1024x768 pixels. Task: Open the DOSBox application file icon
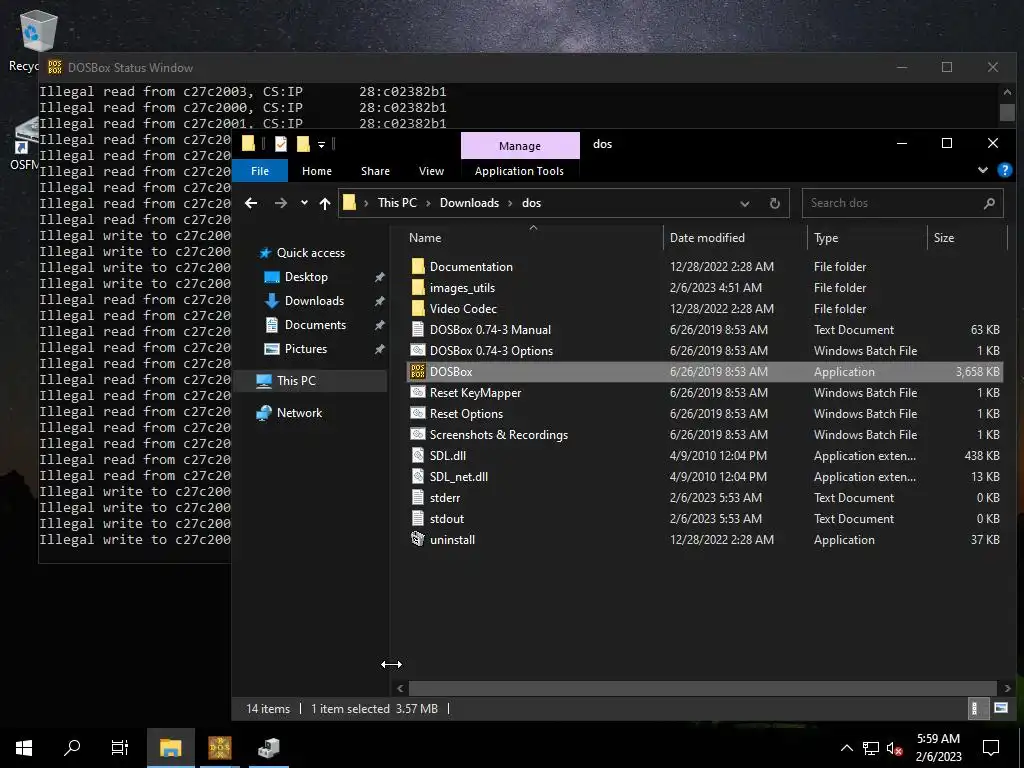pos(418,372)
